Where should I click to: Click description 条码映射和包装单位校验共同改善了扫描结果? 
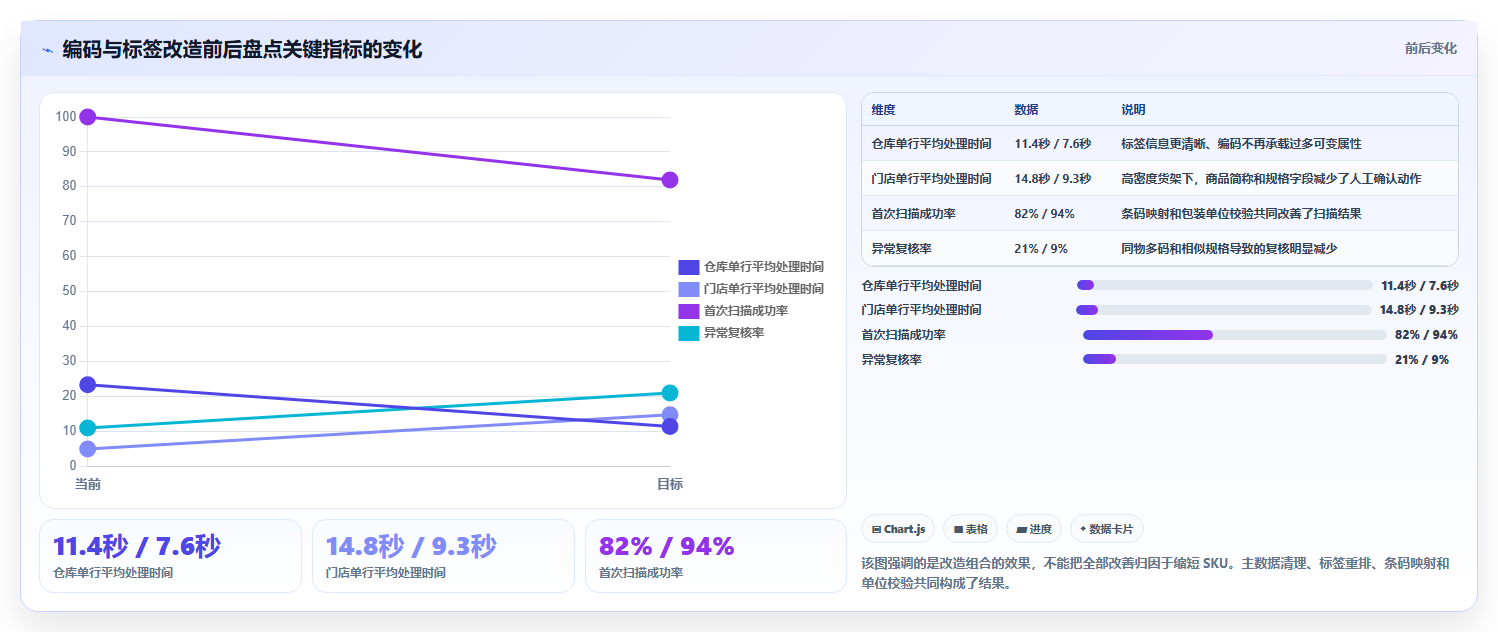[1242, 214]
